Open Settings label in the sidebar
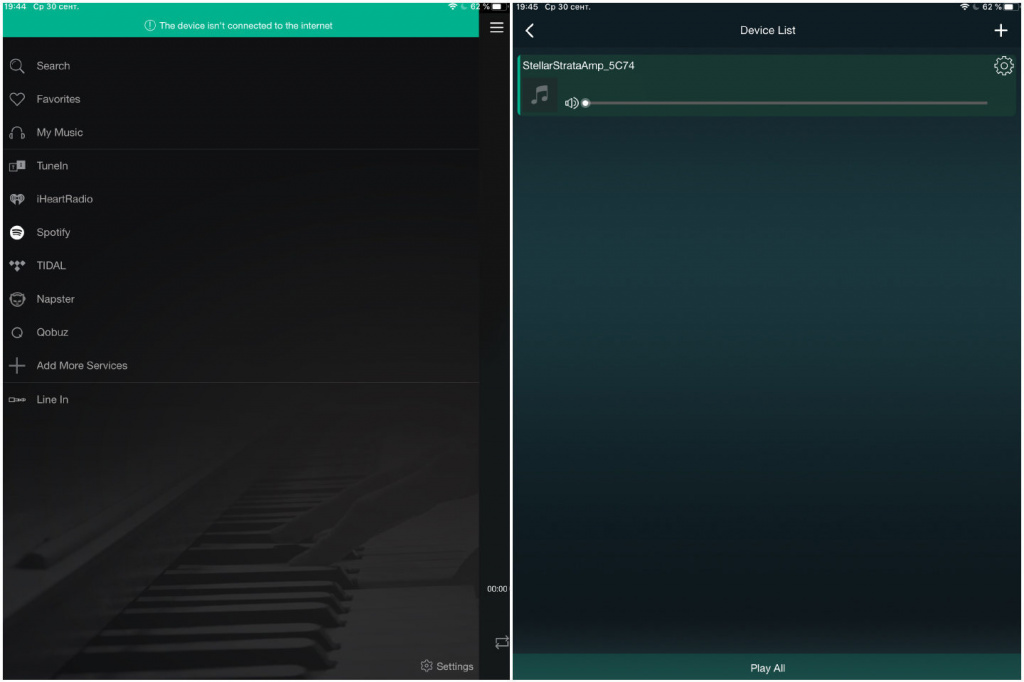The image size is (1024, 682). (x=455, y=666)
